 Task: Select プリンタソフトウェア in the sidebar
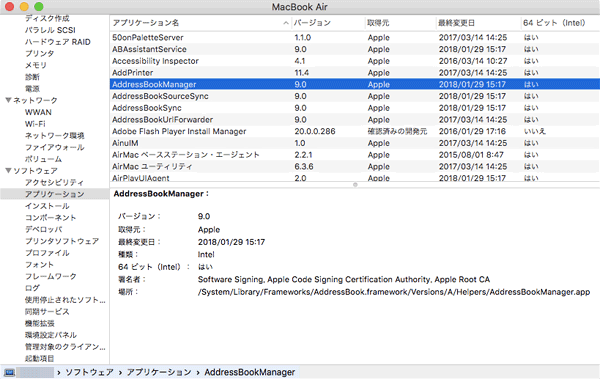pyautogui.click(x=62, y=241)
